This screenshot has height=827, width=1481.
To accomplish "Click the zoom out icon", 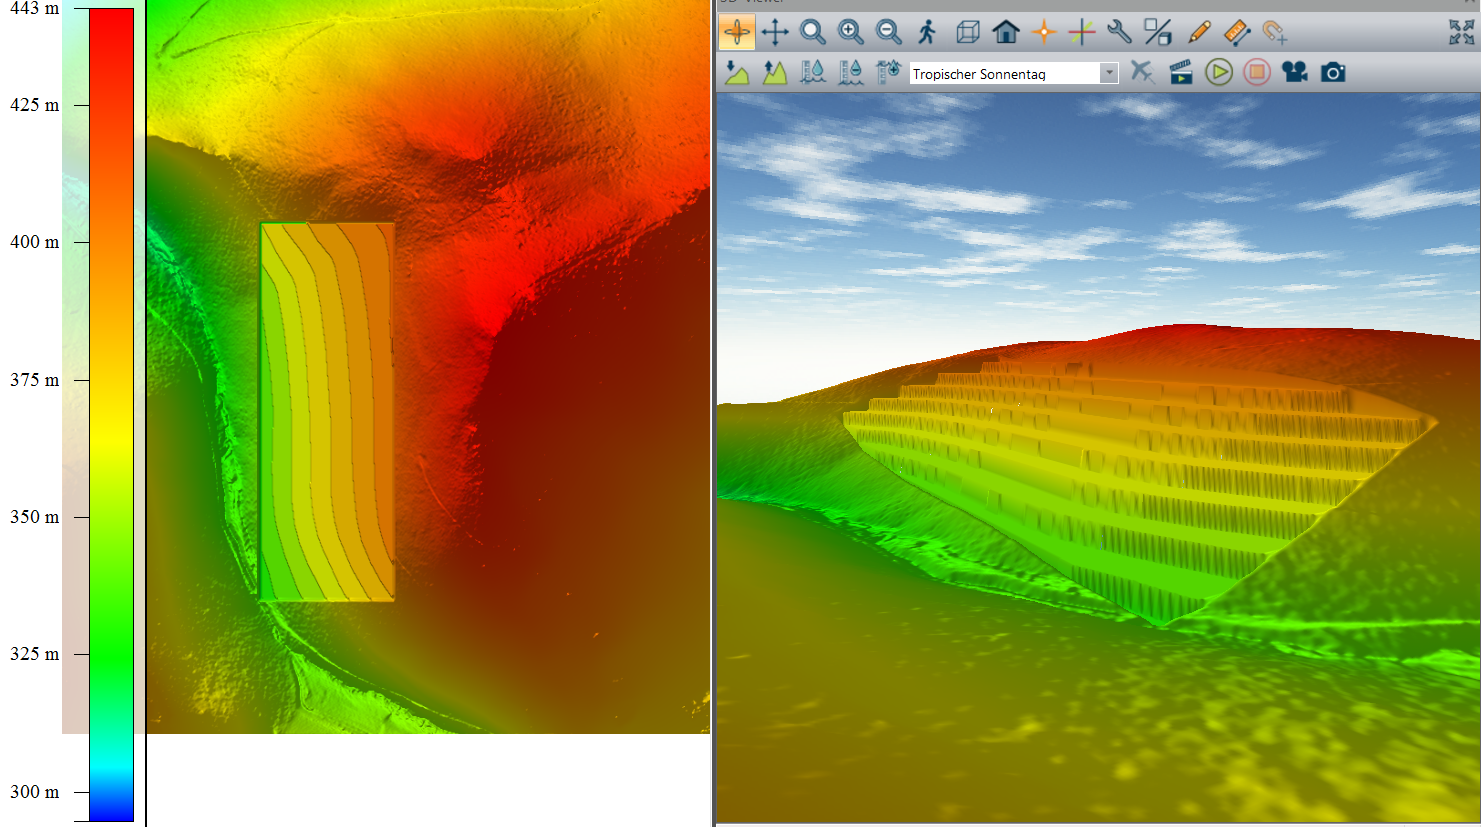I will 889,32.
